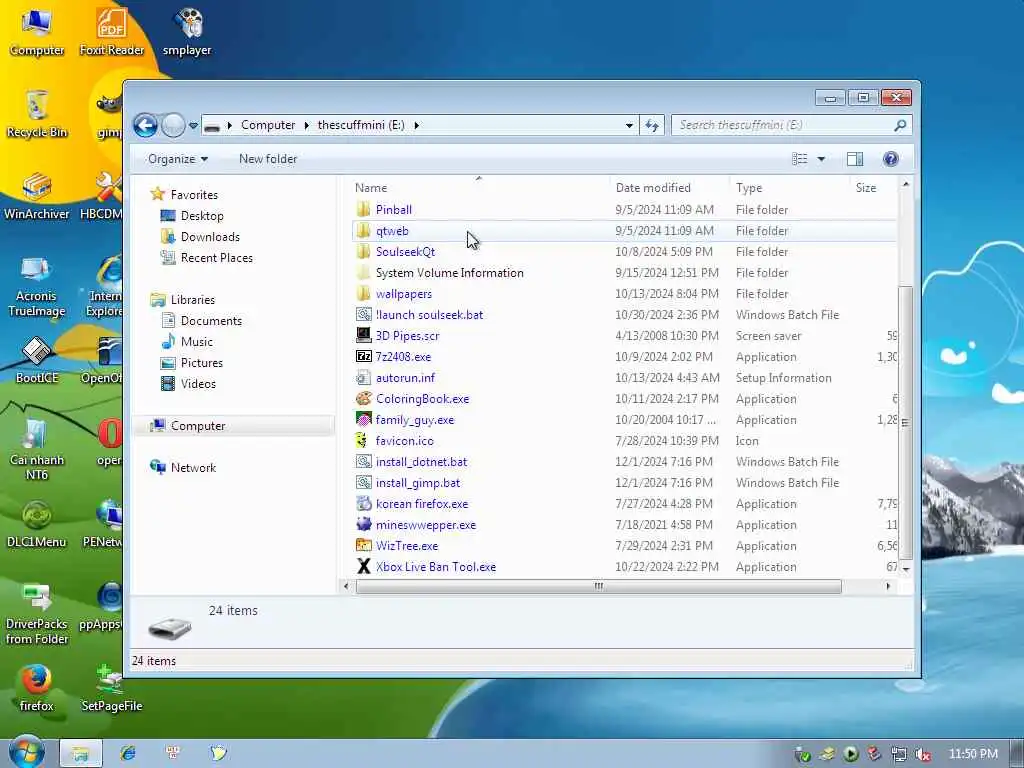Toggle the preview pane button
This screenshot has width=1024, height=768.
(855, 159)
